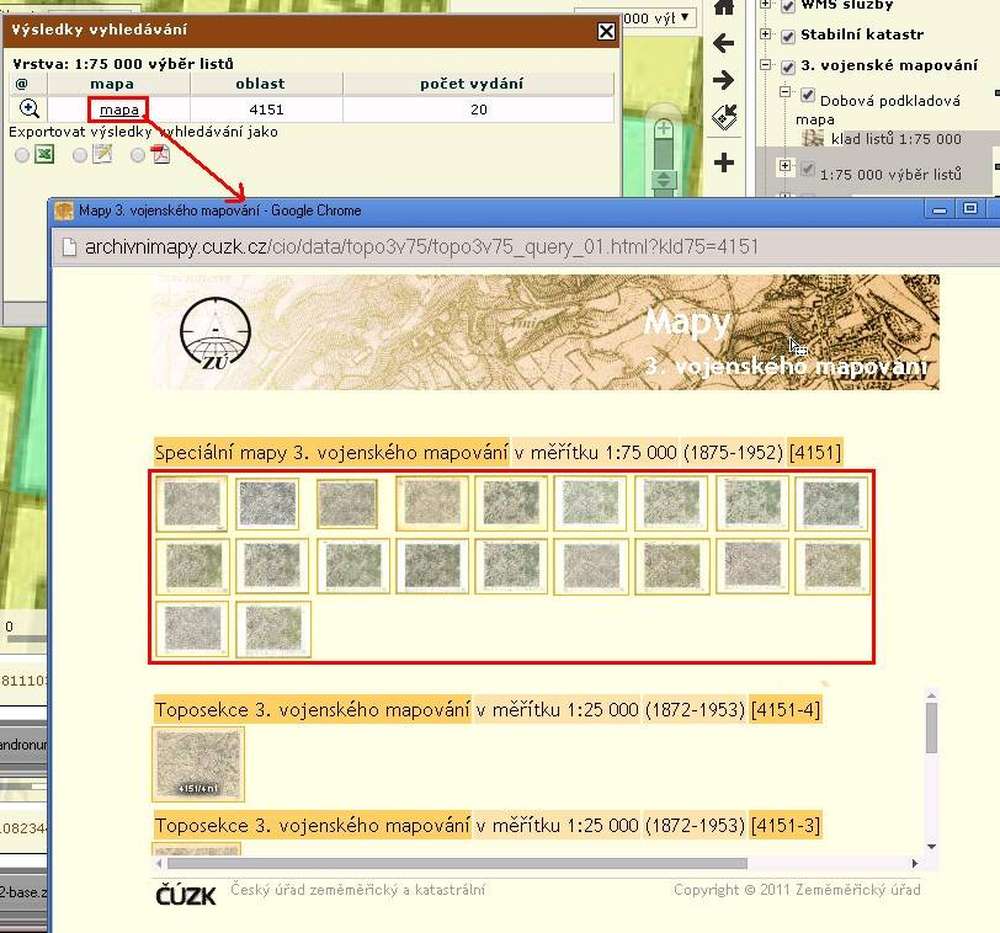Expand the Stabilní katastr tree node
Viewport: 1000px width, 933px height.
click(766, 35)
